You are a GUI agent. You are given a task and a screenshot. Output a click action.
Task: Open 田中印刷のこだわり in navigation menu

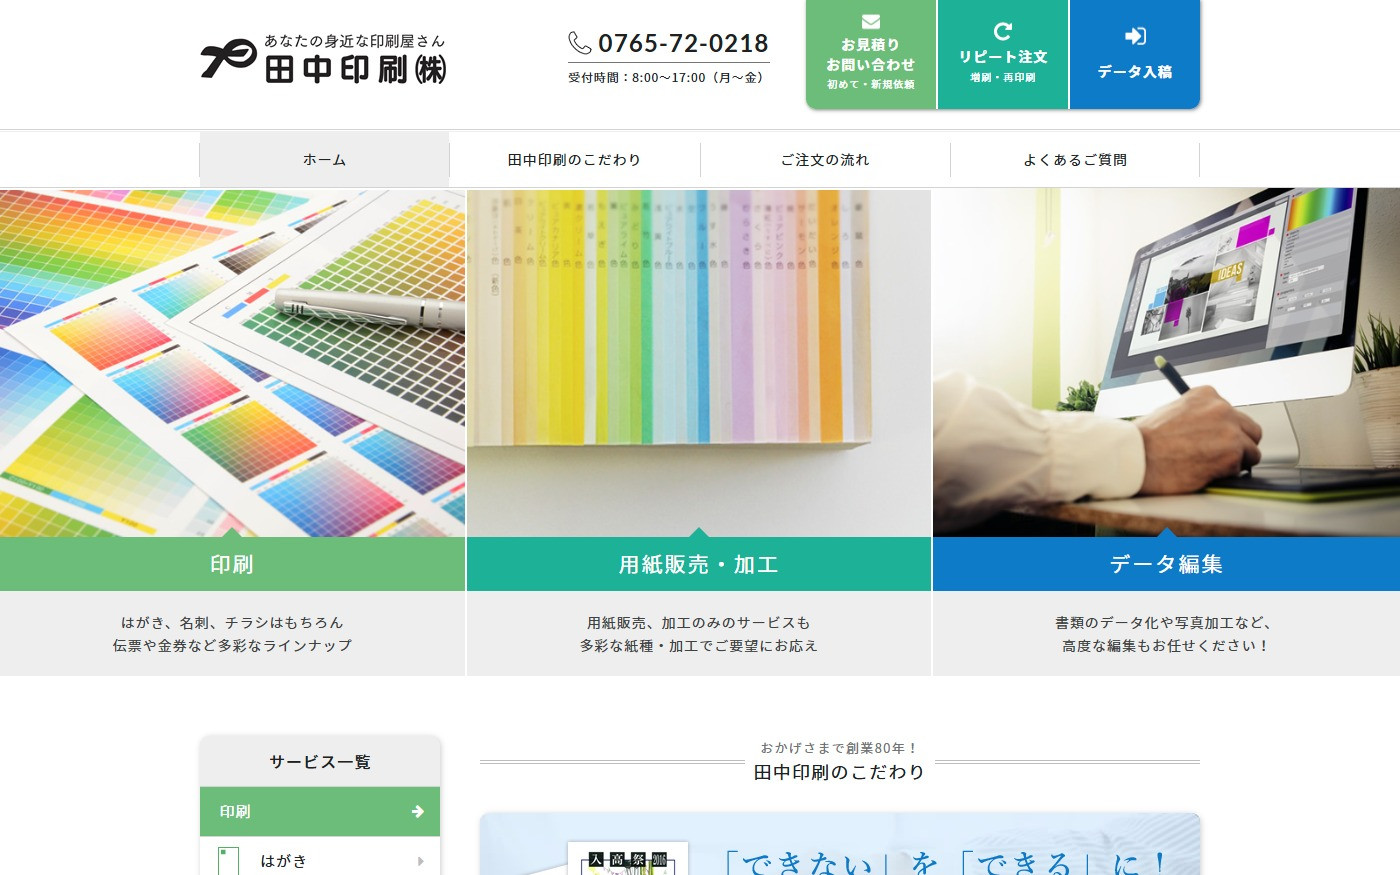[x=574, y=160]
